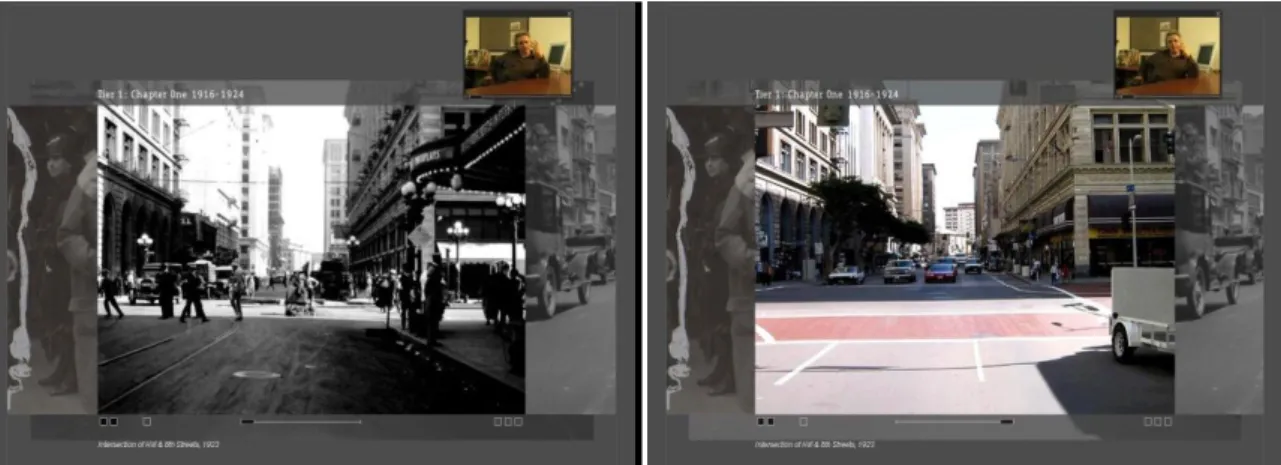Open the webcam video thumbnail in right panel
This screenshot has width=1281, height=465.
(1167, 55)
